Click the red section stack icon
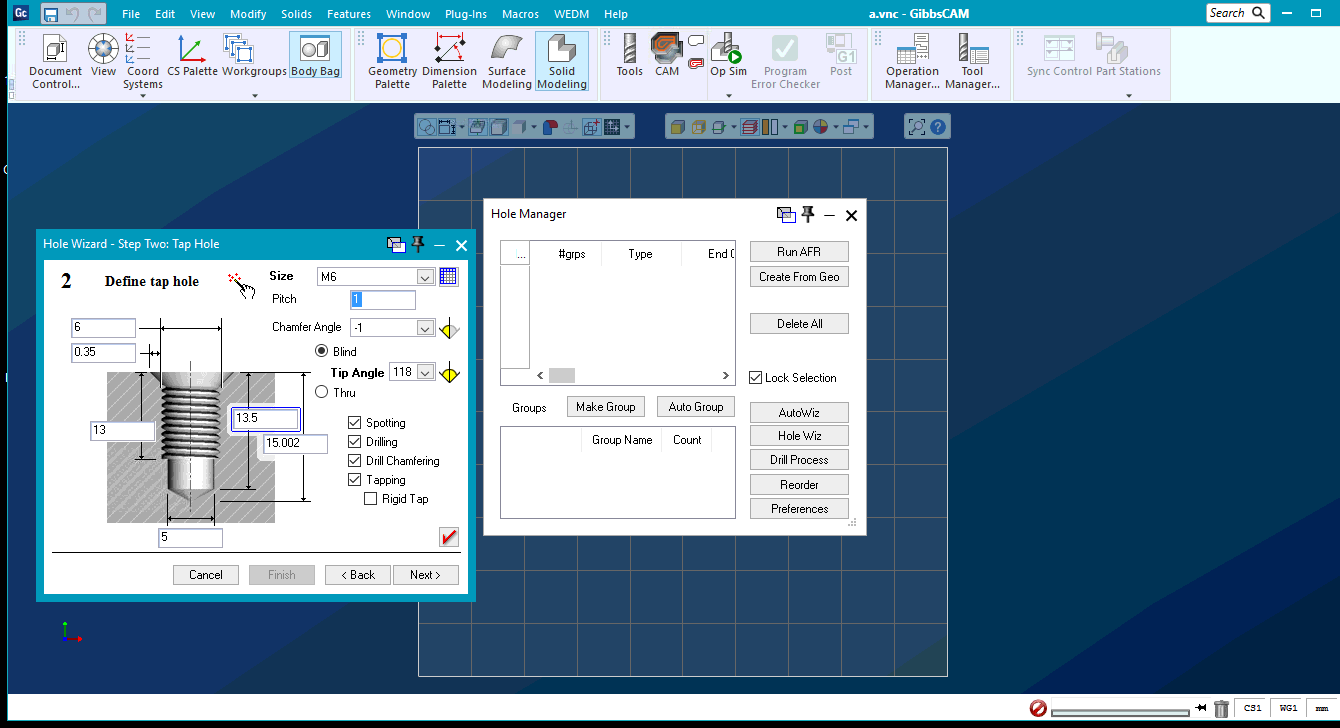Image resolution: width=1340 pixels, height=728 pixels. (750, 127)
